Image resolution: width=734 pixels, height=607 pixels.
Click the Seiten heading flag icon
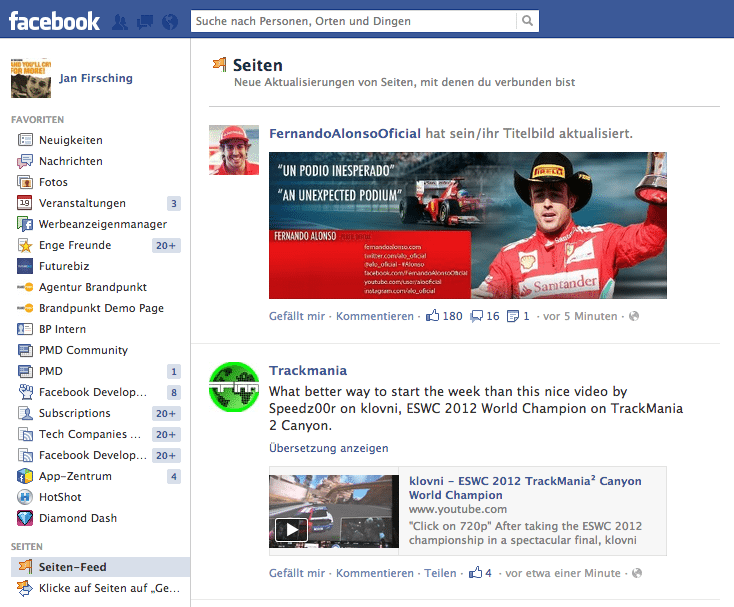220,64
